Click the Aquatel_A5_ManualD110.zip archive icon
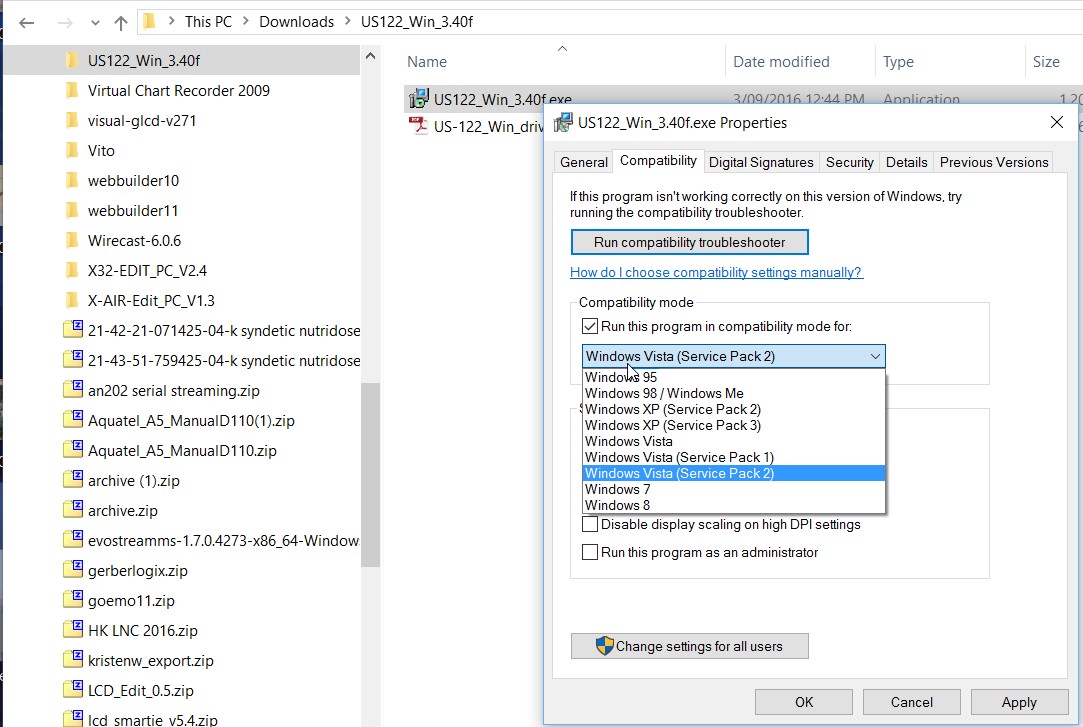Image resolution: width=1083 pixels, height=727 pixels. pyautogui.click(x=73, y=449)
